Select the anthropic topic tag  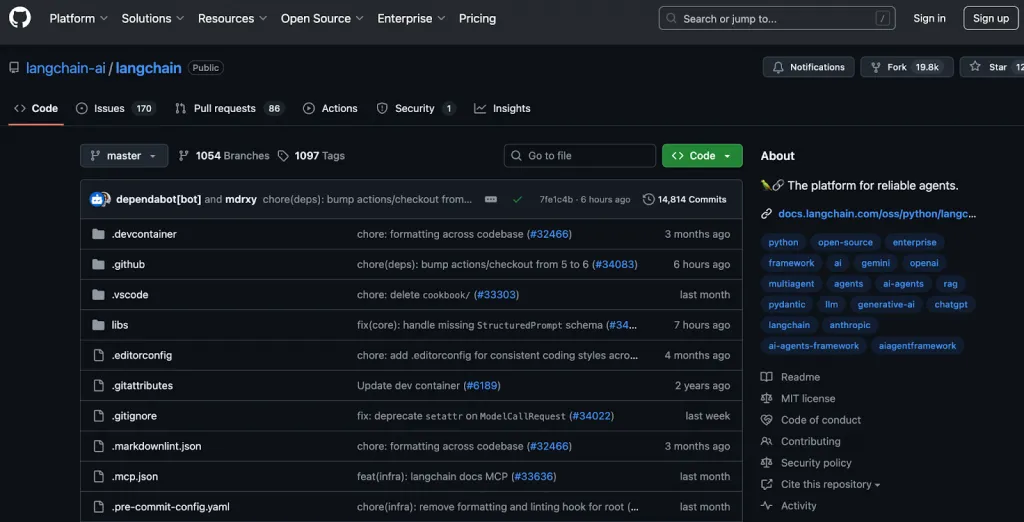850,325
